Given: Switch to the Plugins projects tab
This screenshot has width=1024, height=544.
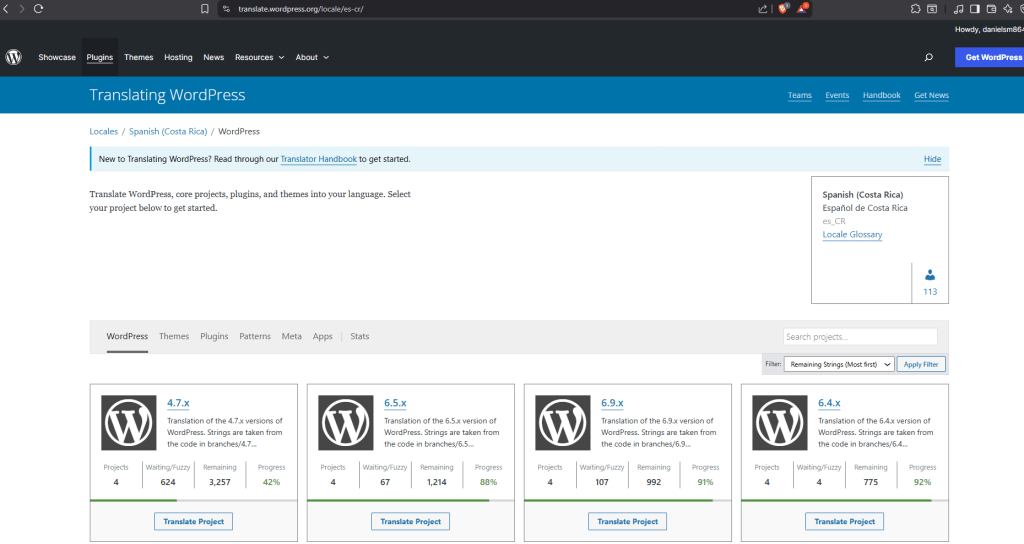Looking at the screenshot, I should tap(214, 337).
